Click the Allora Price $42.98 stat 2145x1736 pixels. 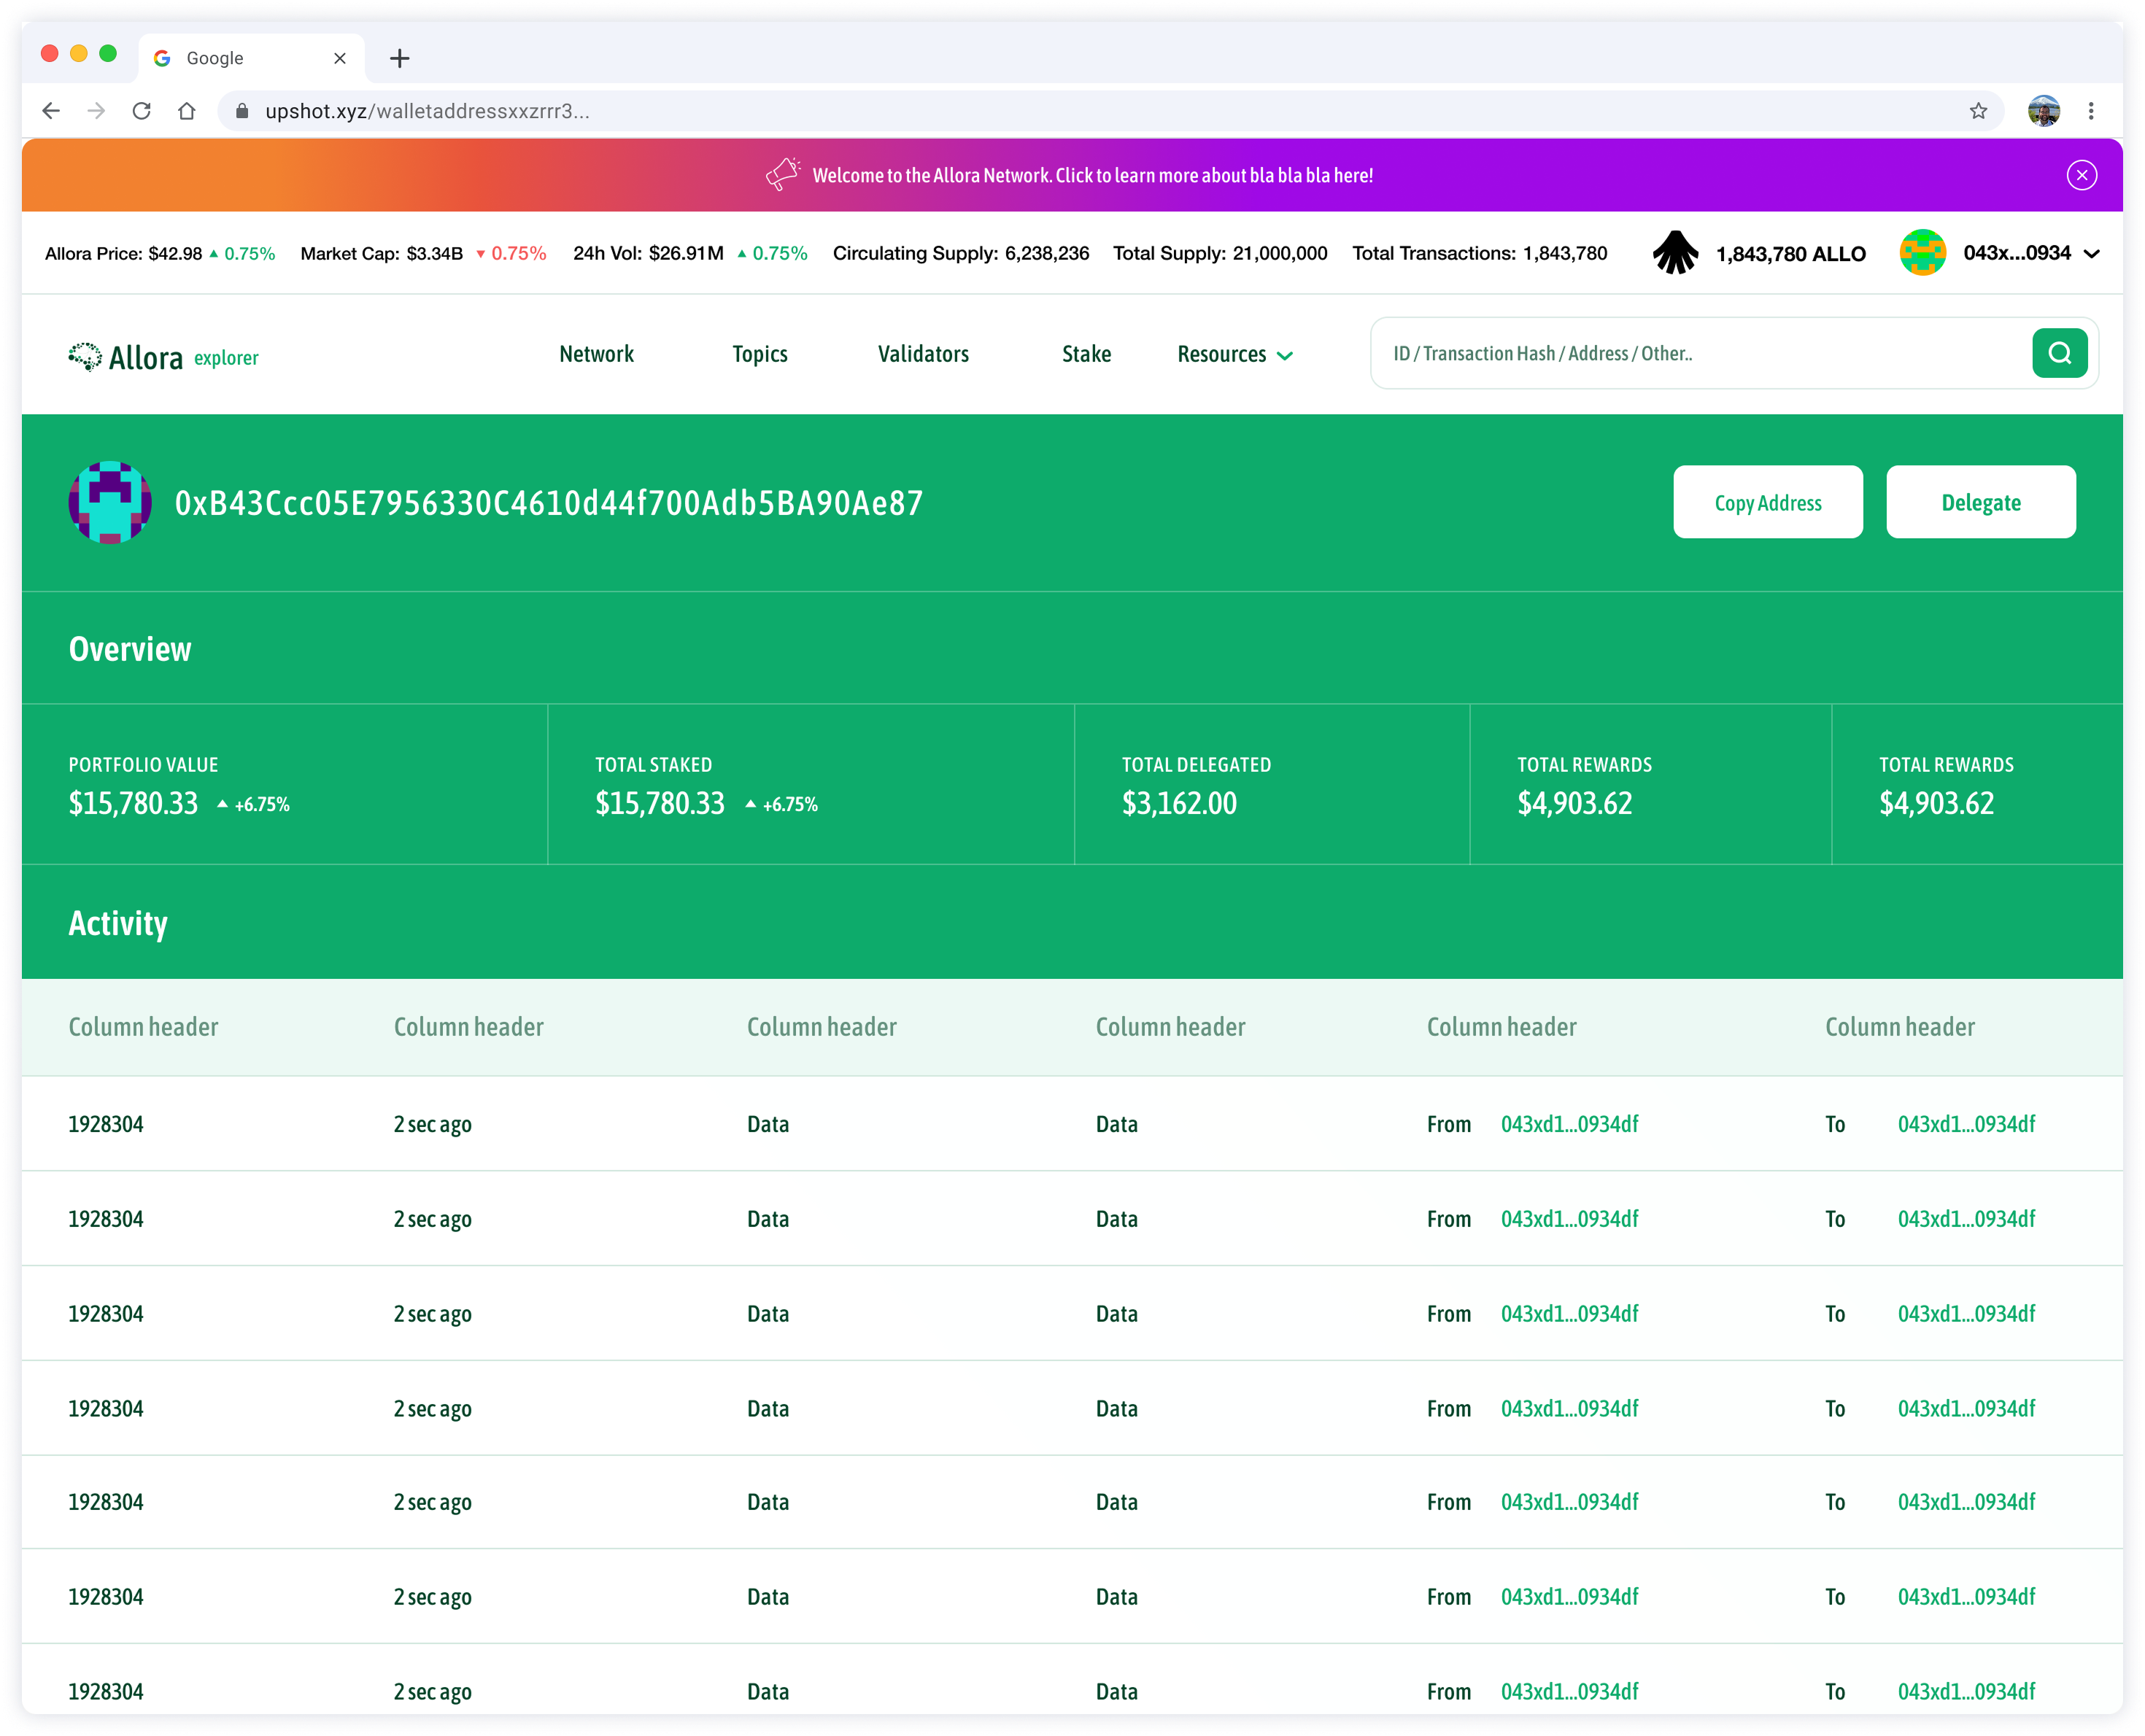pyautogui.click(x=160, y=254)
